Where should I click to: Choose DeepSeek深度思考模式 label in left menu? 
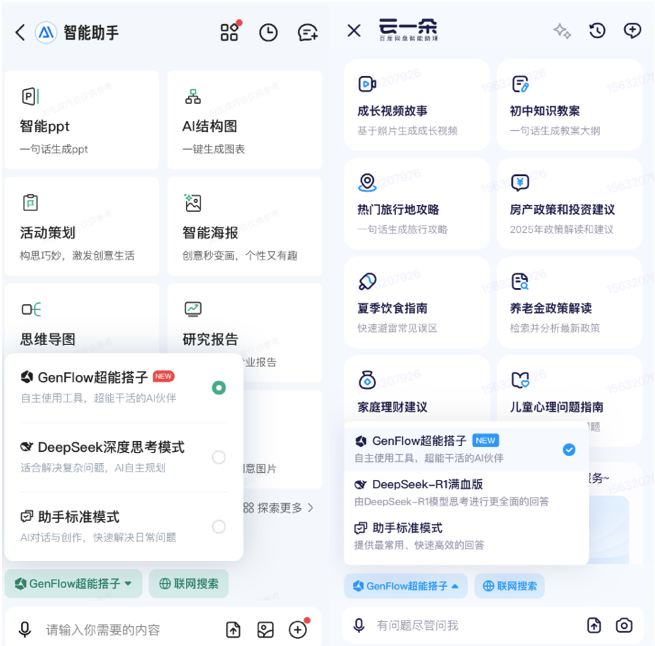pyautogui.click(x=111, y=447)
